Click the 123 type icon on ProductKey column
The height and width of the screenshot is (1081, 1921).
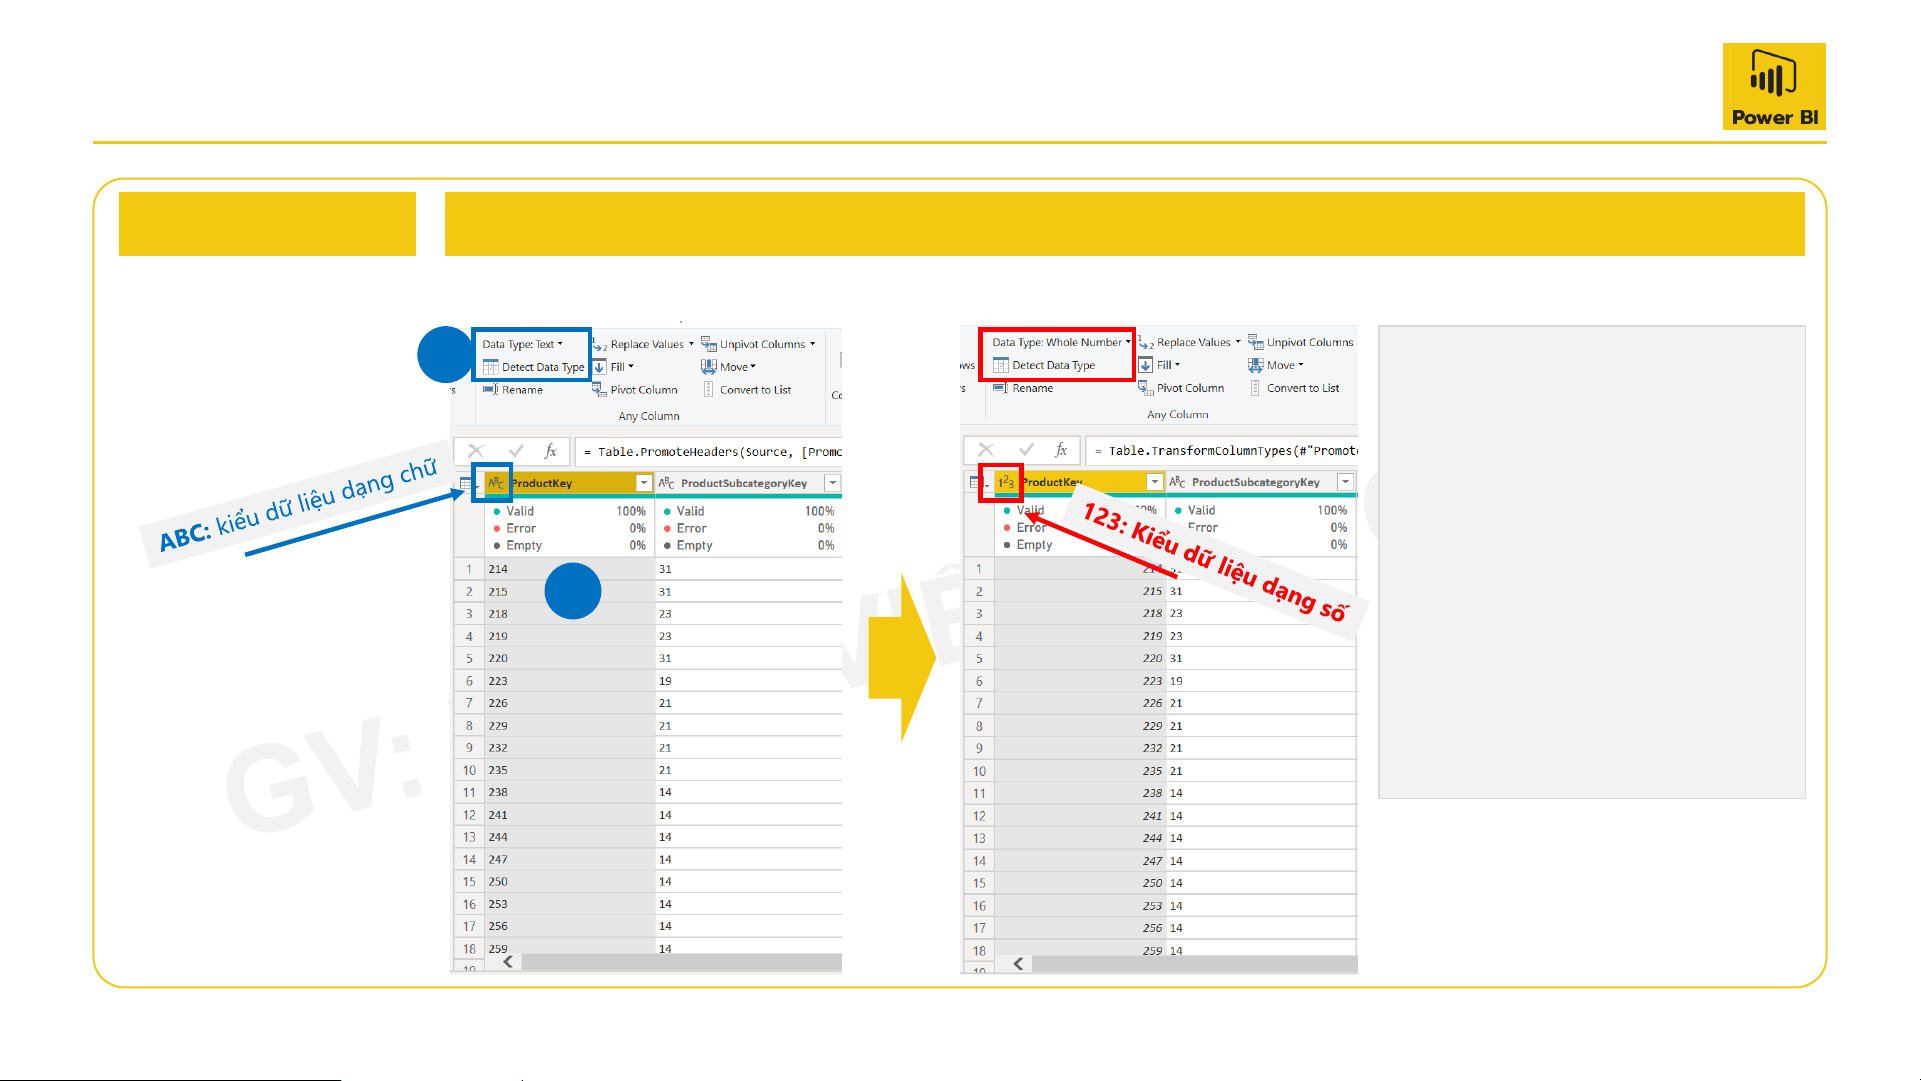pos(1005,482)
